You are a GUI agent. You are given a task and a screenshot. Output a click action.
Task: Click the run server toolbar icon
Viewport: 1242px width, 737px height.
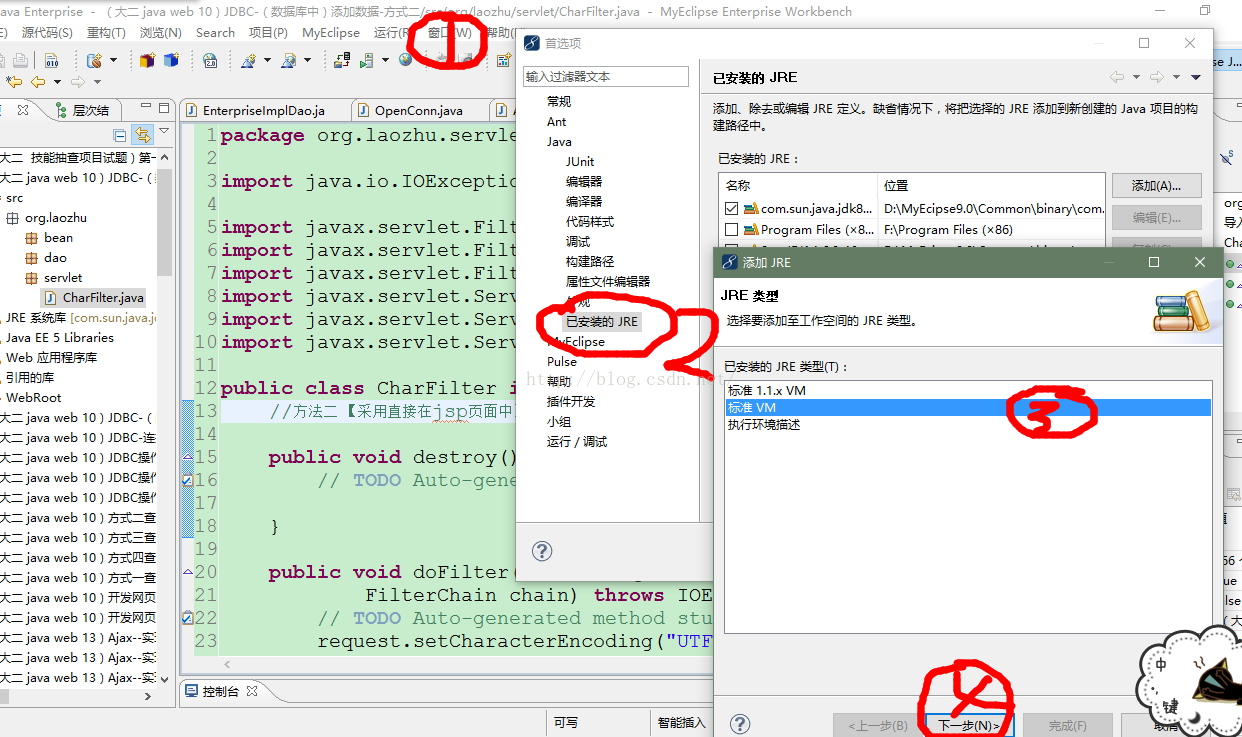[367, 60]
